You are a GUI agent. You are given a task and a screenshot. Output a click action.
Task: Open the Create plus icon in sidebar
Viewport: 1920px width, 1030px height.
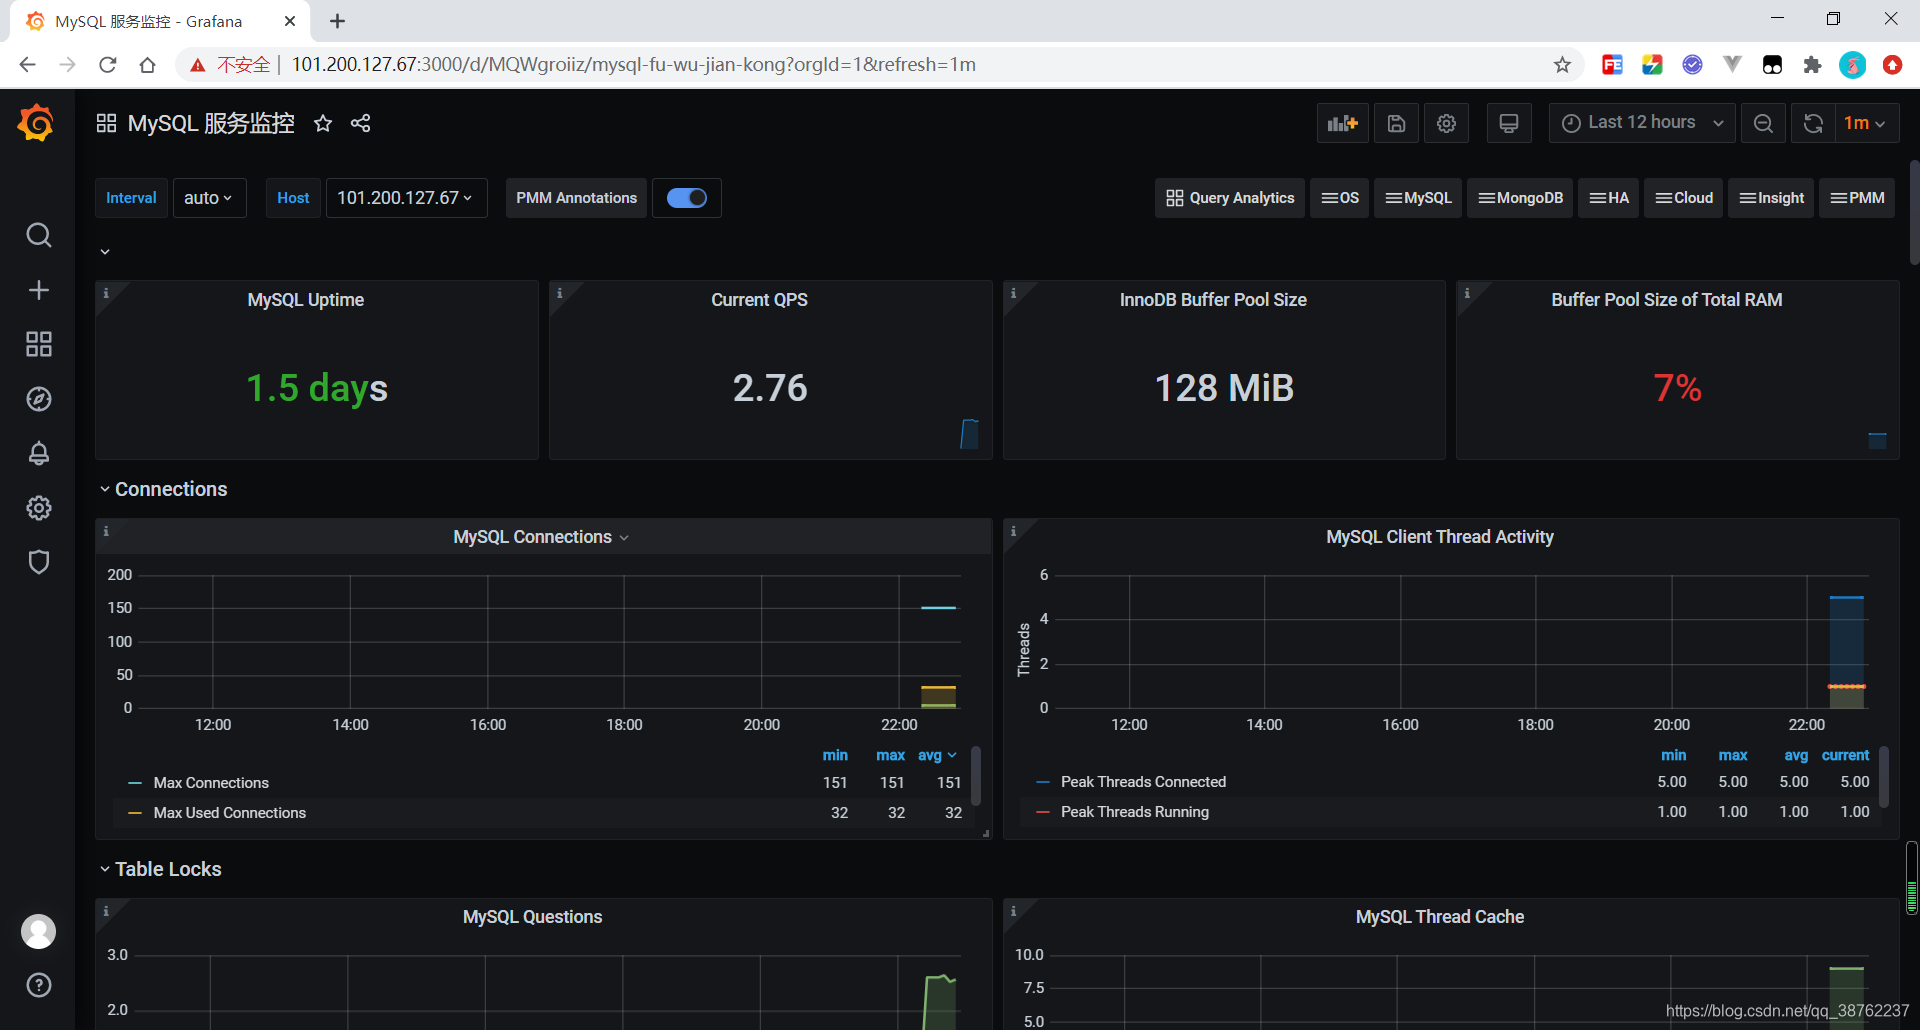pyautogui.click(x=39, y=290)
